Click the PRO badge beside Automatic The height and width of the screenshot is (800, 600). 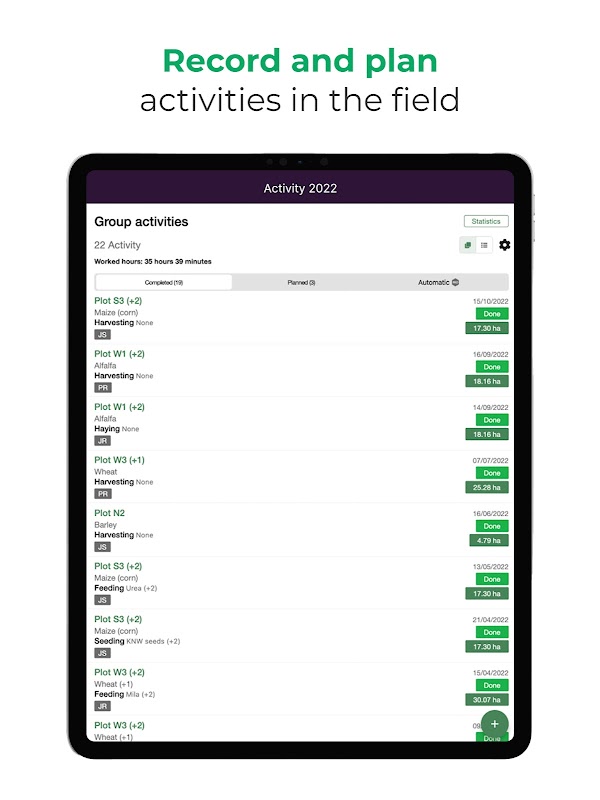(x=455, y=283)
